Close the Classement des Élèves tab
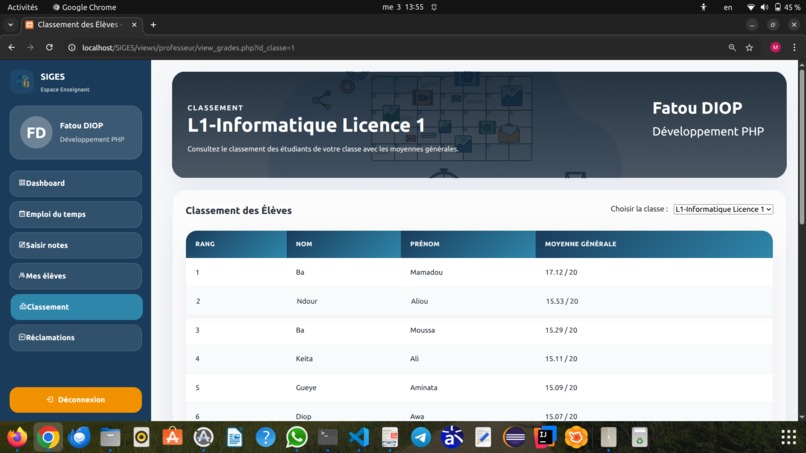Image resolution: width=806 pixels, height=453 pixels. [134, 25]
